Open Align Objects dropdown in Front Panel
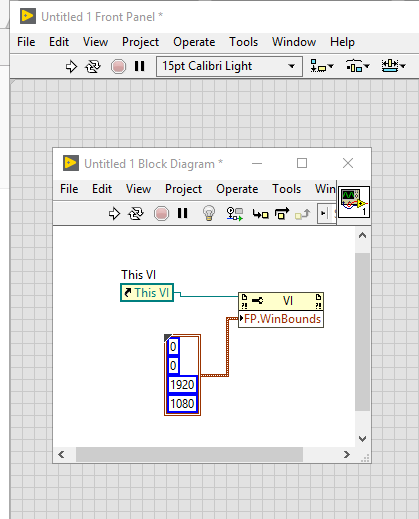 321,66
